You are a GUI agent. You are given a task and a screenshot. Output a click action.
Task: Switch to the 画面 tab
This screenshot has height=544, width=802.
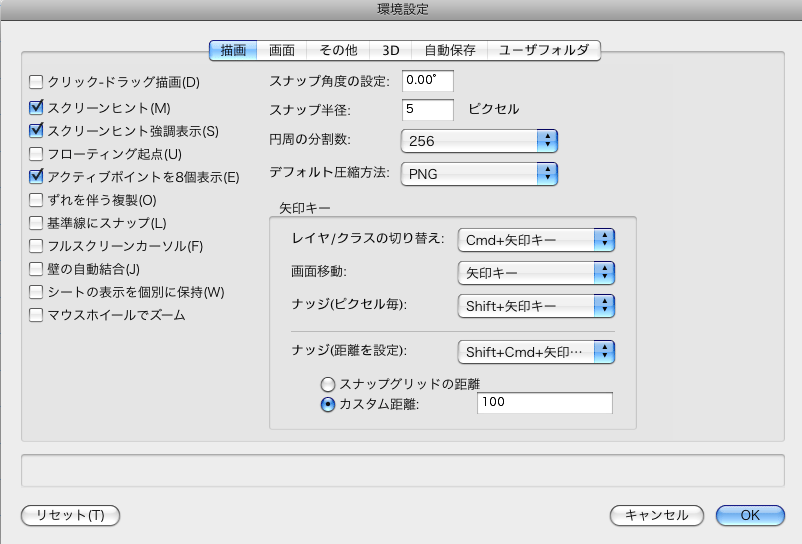[x=281, y=50]
